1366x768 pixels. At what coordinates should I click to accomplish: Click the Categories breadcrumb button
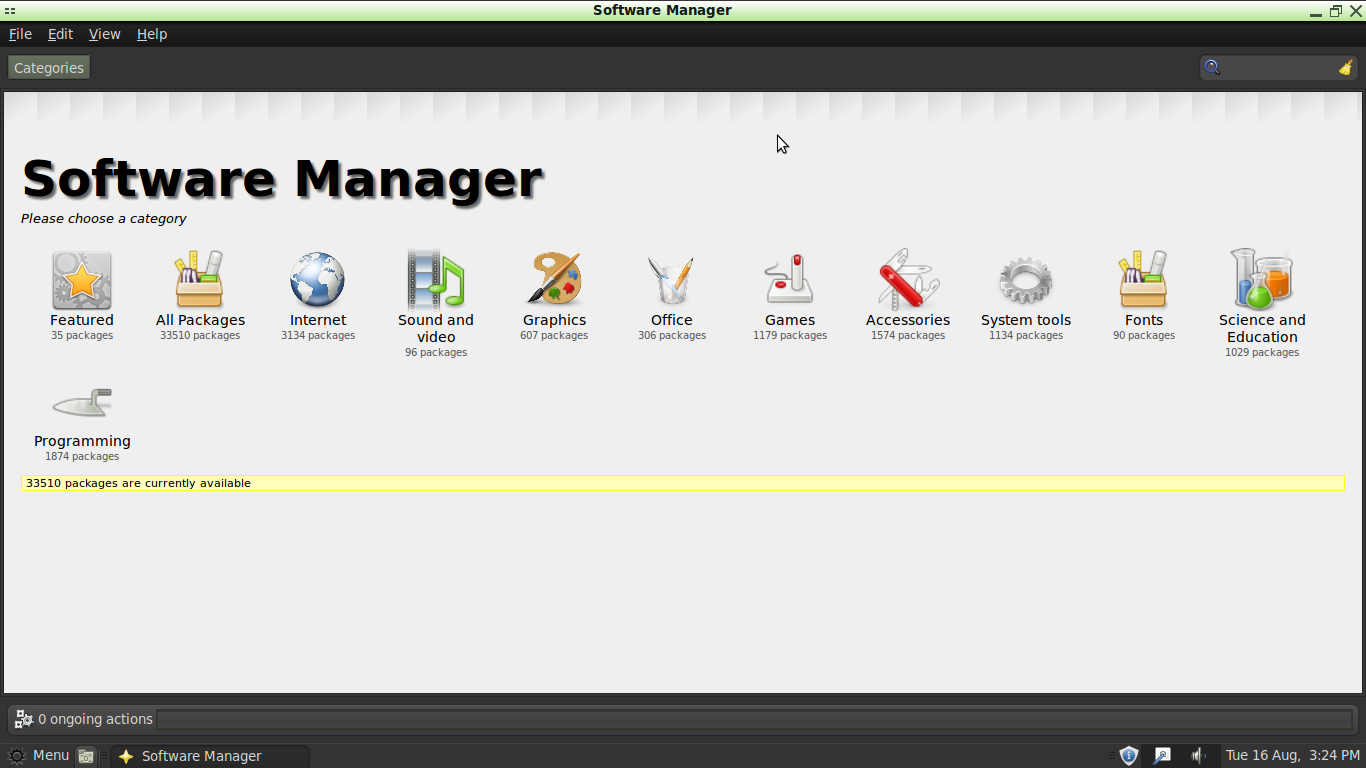point(48,67)
